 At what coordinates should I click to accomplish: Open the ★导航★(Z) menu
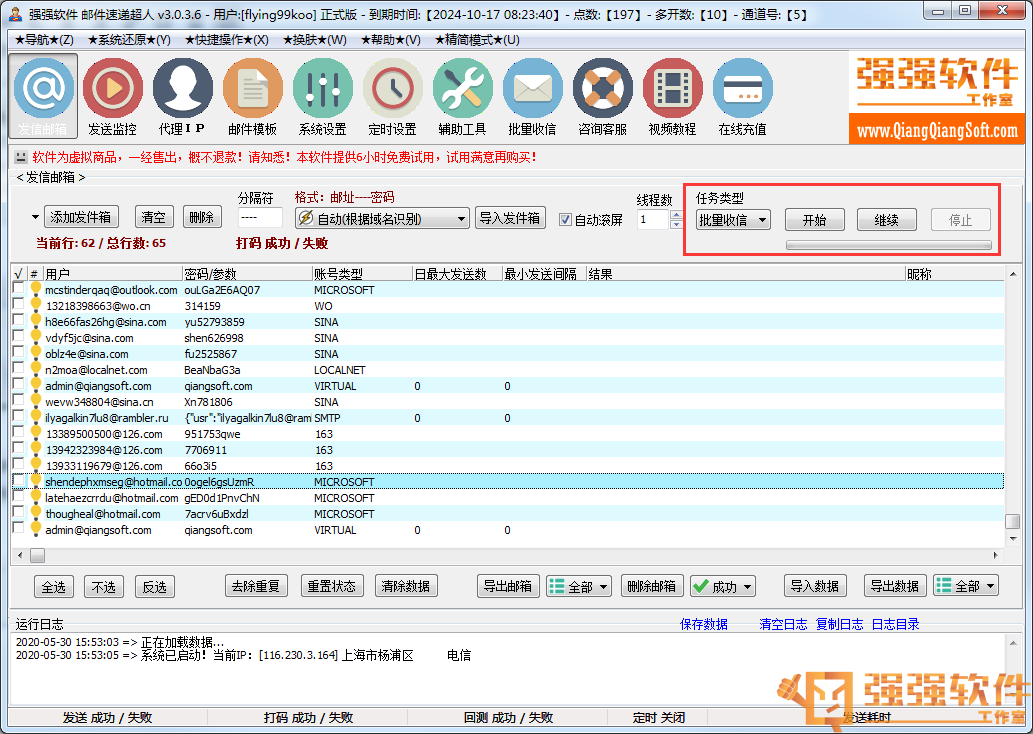coord(44,40)
